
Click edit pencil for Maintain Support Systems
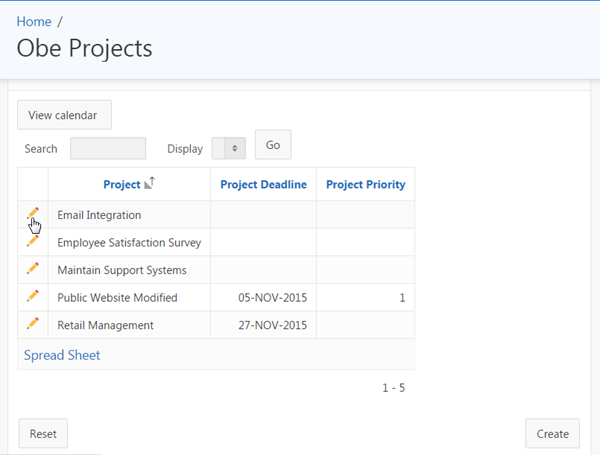(x=33, y=268)
